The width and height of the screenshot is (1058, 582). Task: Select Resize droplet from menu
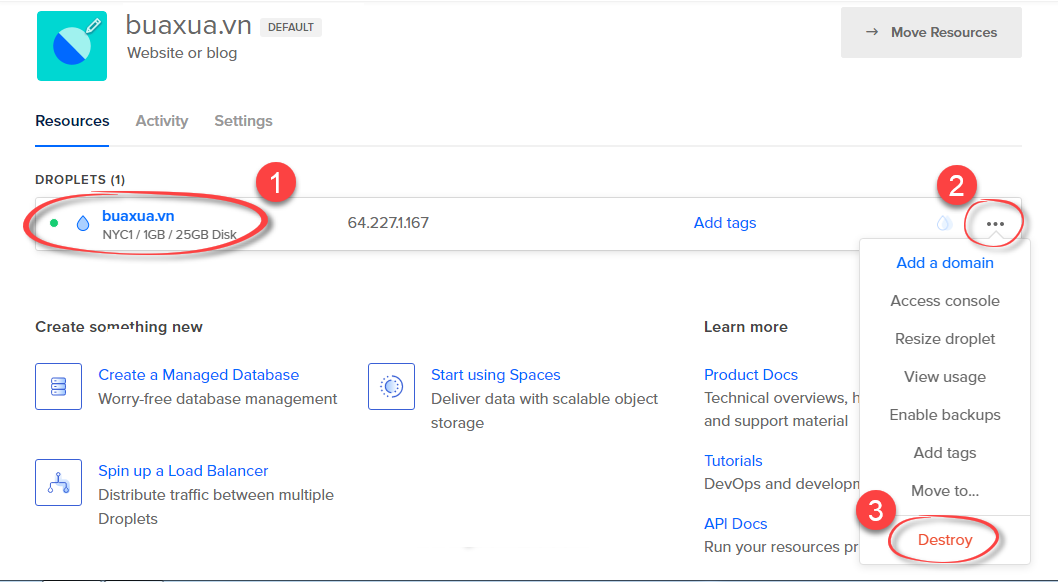945,339
